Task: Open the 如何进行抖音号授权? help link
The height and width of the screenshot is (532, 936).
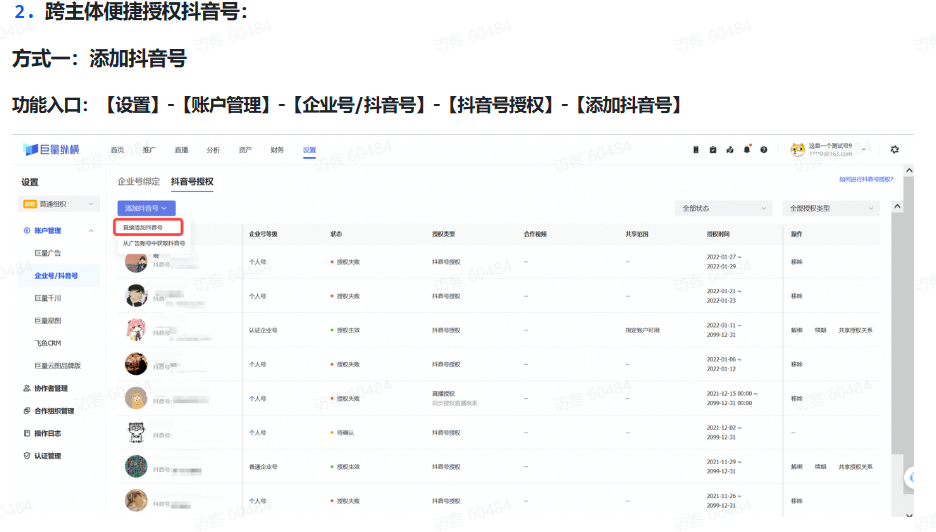Action: (x=866, y=180)
